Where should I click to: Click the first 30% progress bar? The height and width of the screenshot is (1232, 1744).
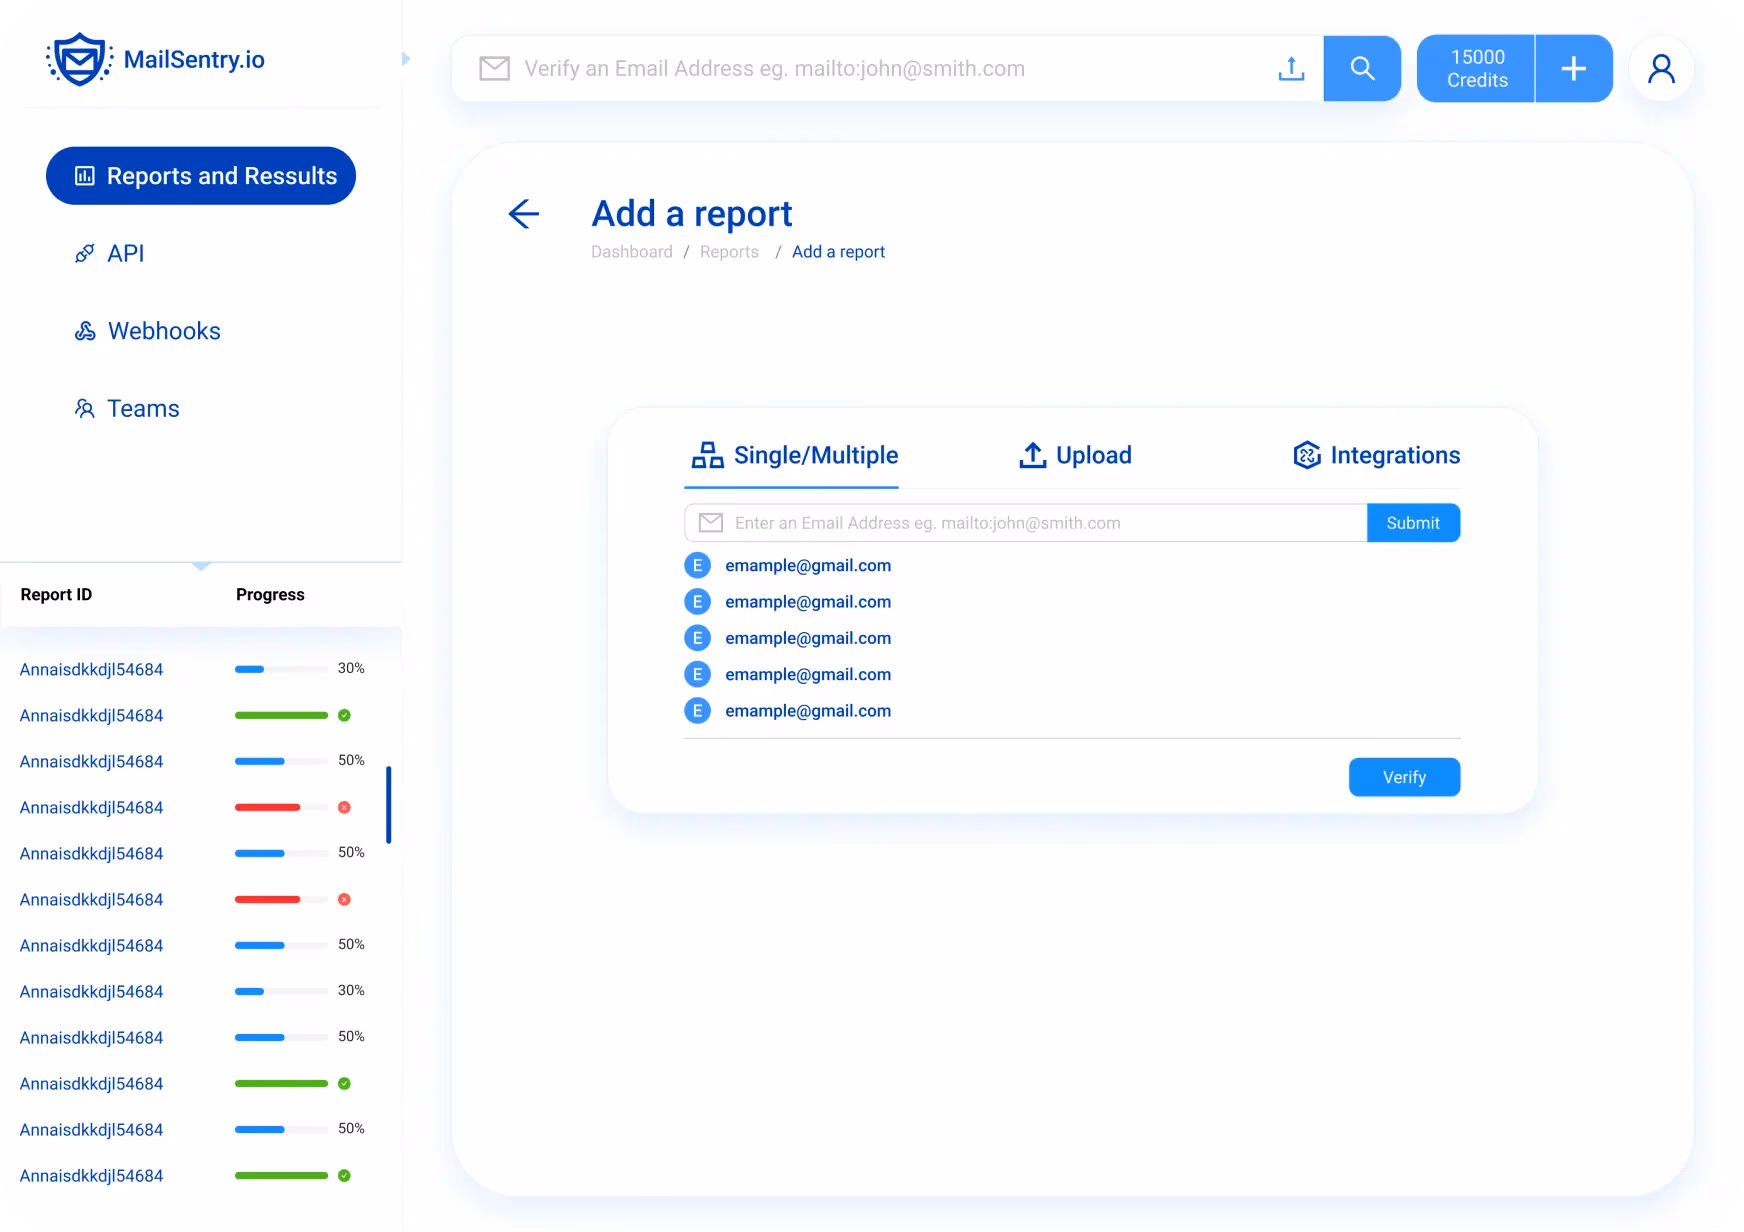coord(281,669)
